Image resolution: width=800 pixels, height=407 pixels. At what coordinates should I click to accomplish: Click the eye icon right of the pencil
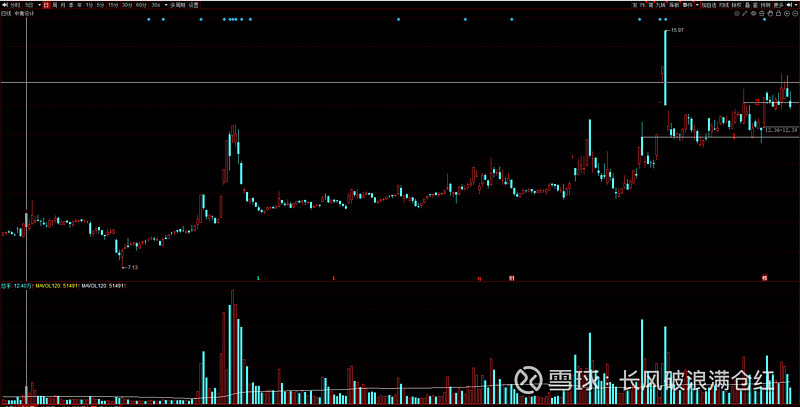[754, 14]
